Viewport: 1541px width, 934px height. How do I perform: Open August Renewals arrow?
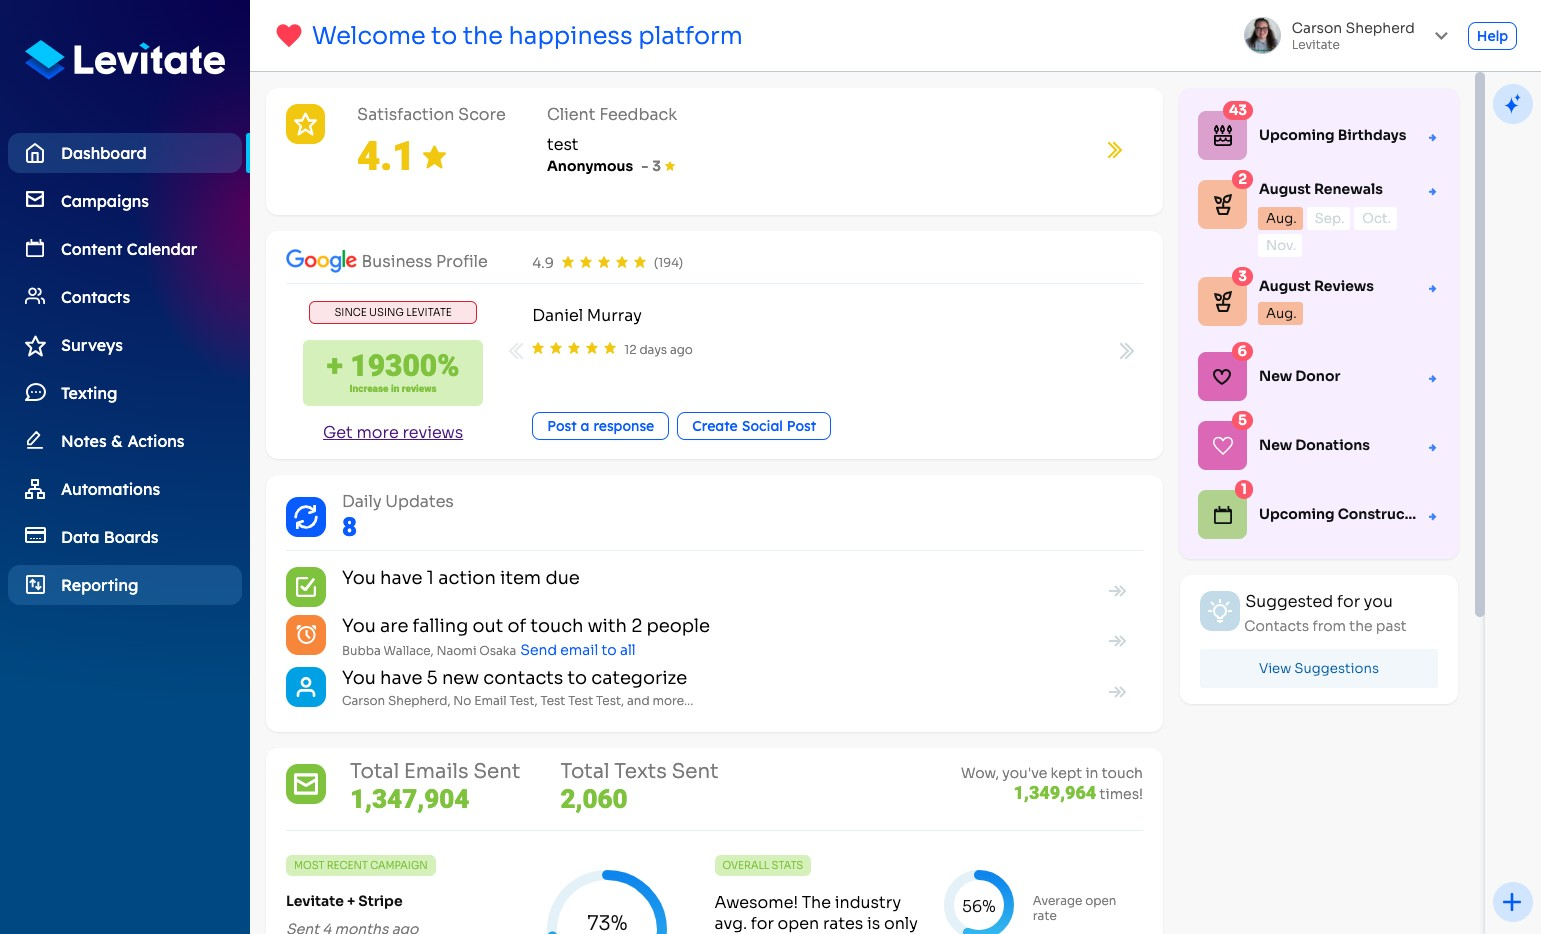1433,191
